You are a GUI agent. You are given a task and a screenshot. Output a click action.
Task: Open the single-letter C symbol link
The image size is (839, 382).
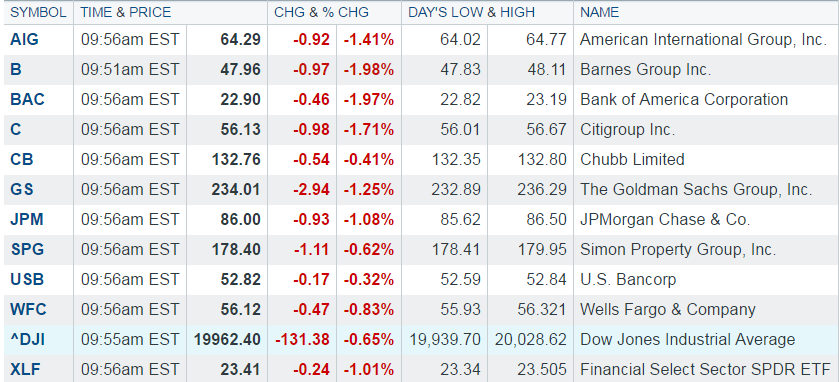tap(16, 129)
